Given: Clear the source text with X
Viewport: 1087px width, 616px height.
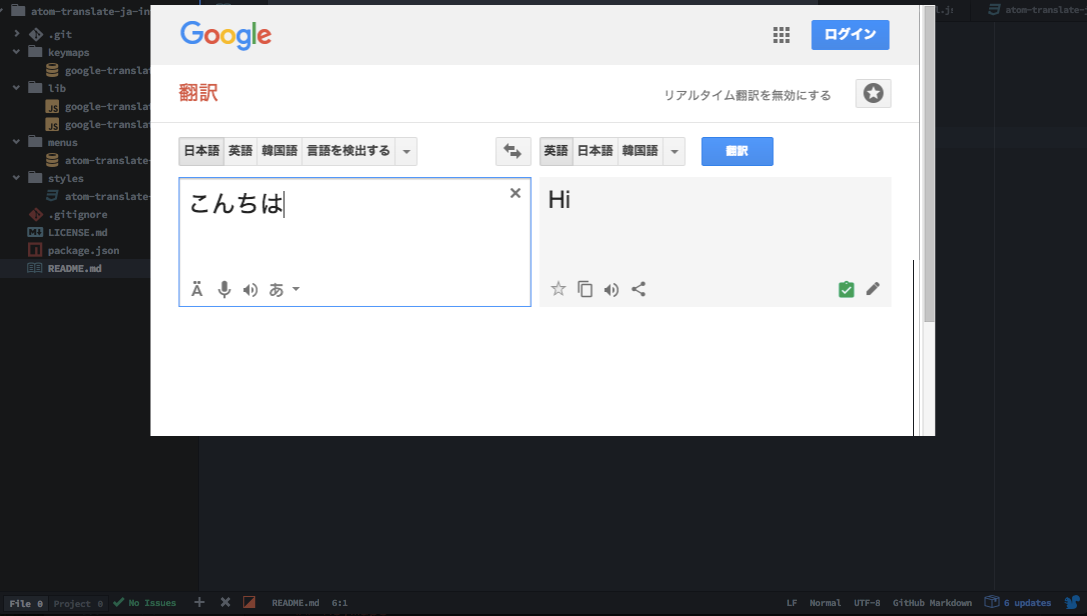Looking at the screenshot, I should point(515,193).
